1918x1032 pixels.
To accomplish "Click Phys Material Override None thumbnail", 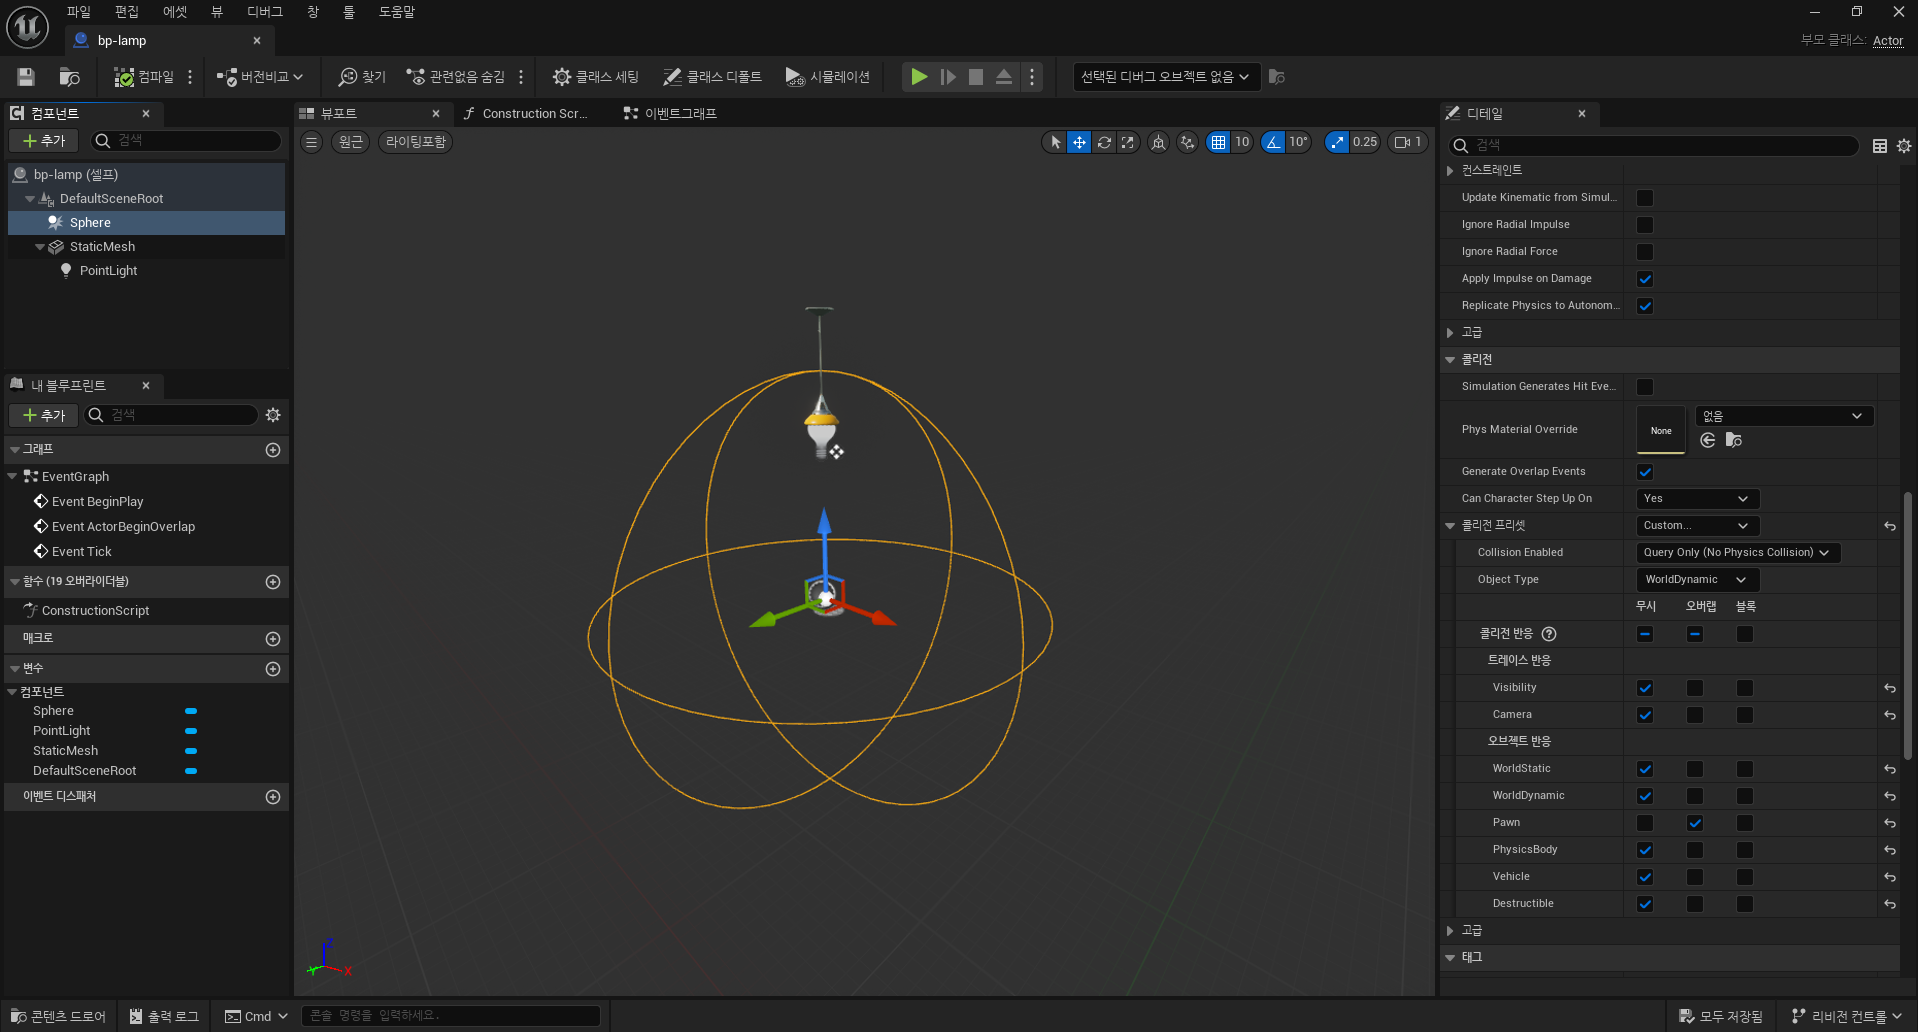I will (x=1661, y=430).
